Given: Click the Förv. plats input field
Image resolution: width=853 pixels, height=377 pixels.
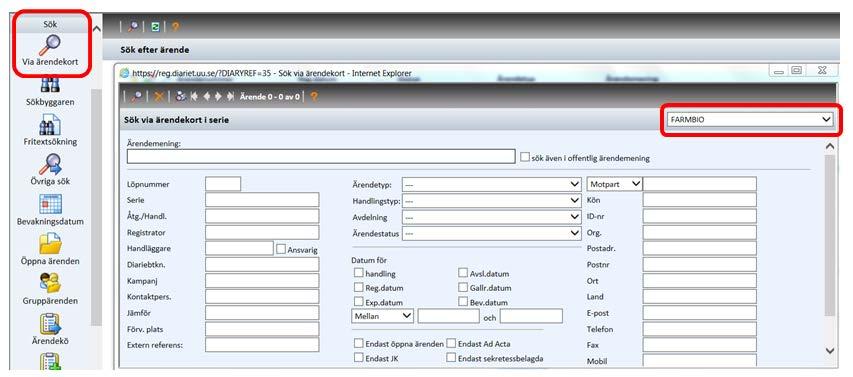Looking at the screenshot, I should pyautogui.click(x=262, y=329).
